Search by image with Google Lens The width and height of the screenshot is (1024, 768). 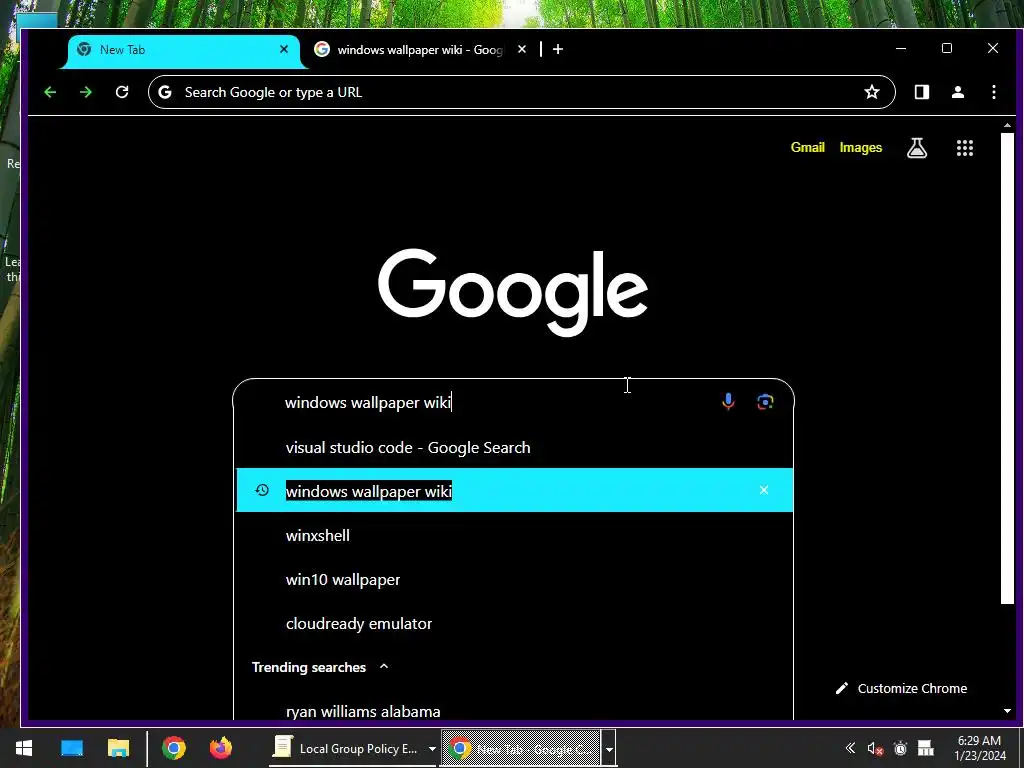(x=765, y=402)
